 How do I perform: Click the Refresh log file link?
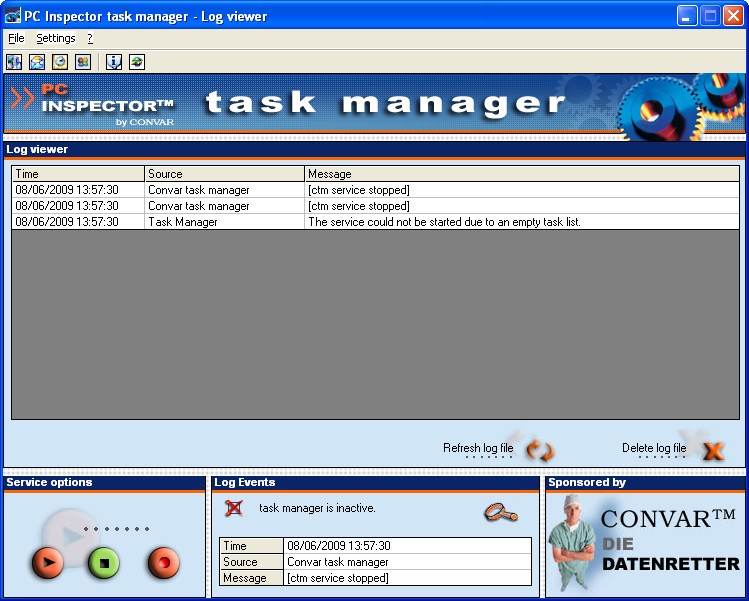click(x=478, y=448)
